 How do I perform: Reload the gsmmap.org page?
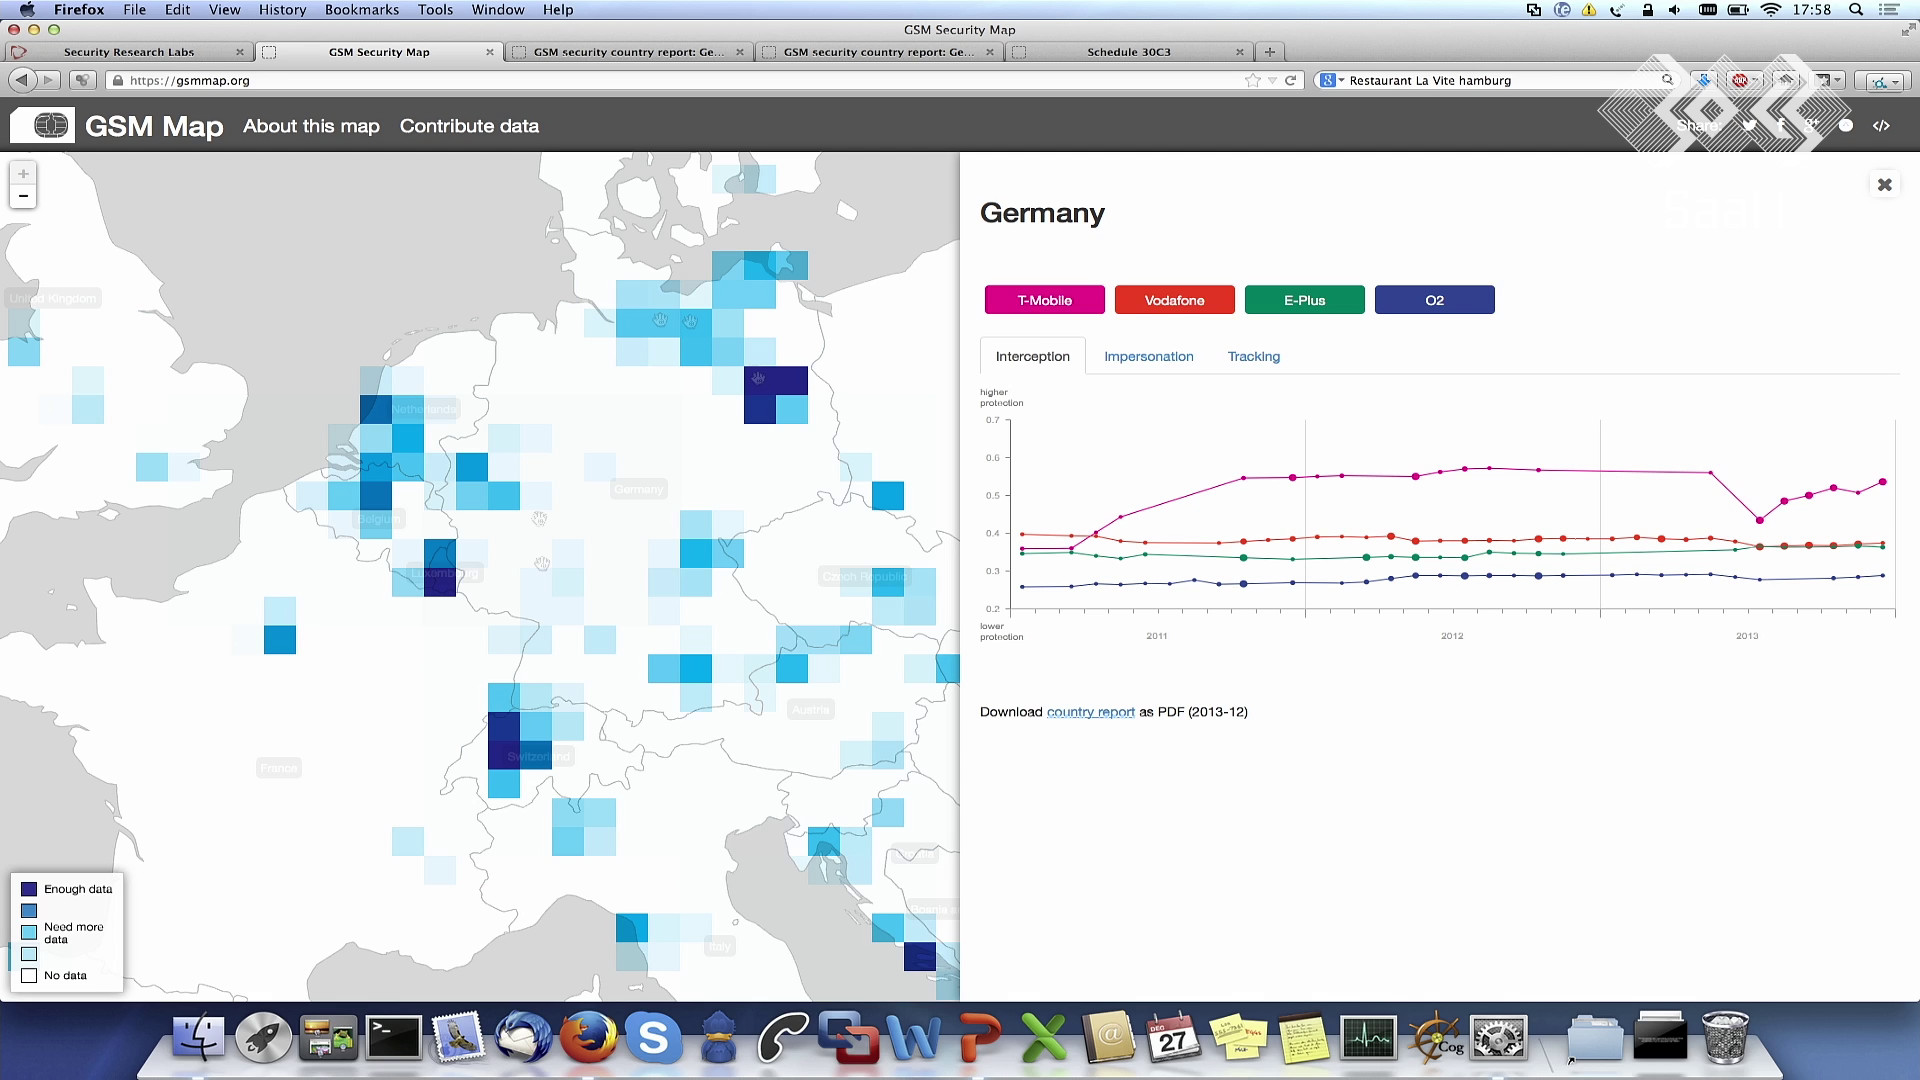pyautogui.click(x=1290, y=80)
